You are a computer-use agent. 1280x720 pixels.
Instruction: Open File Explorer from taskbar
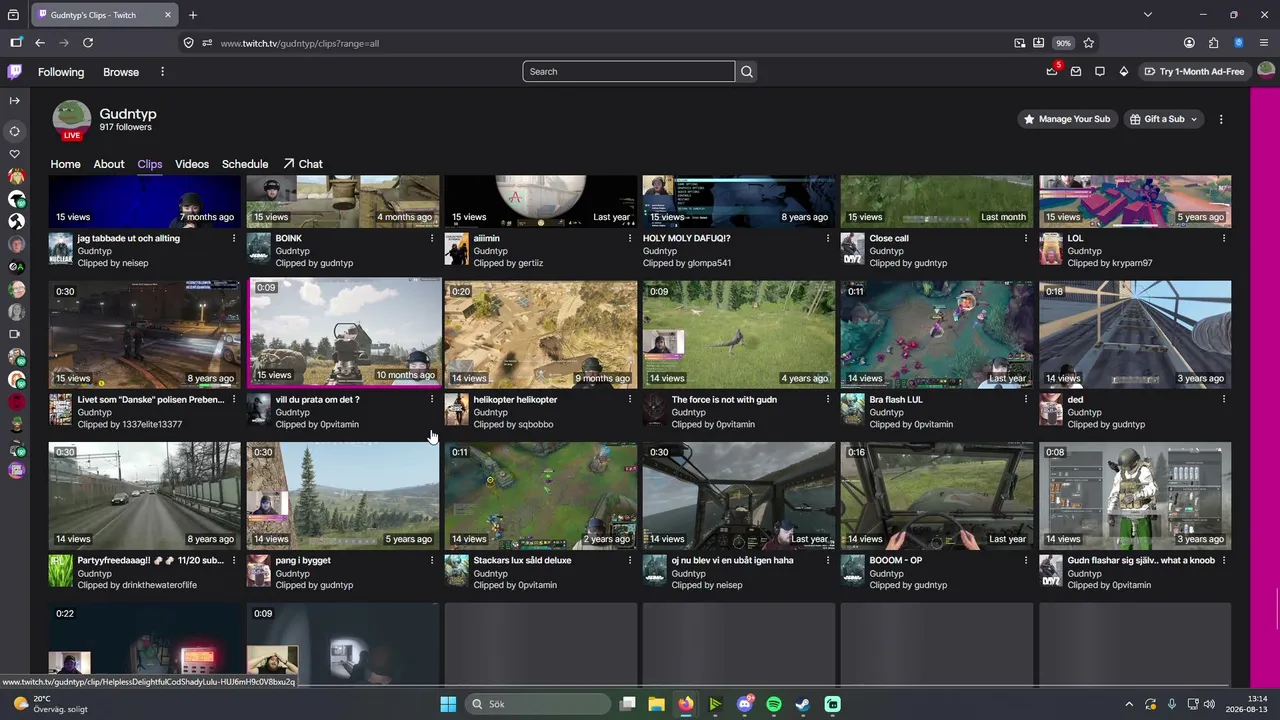tap(657, 704)
